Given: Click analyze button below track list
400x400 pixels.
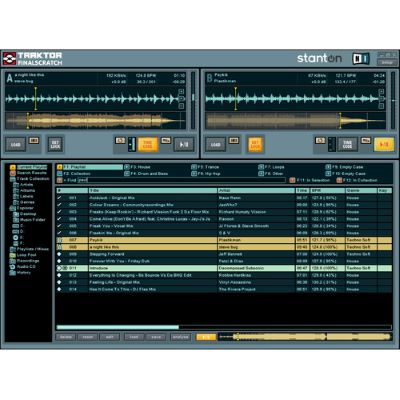Looking at the screenshot, I should coord(180,337).
